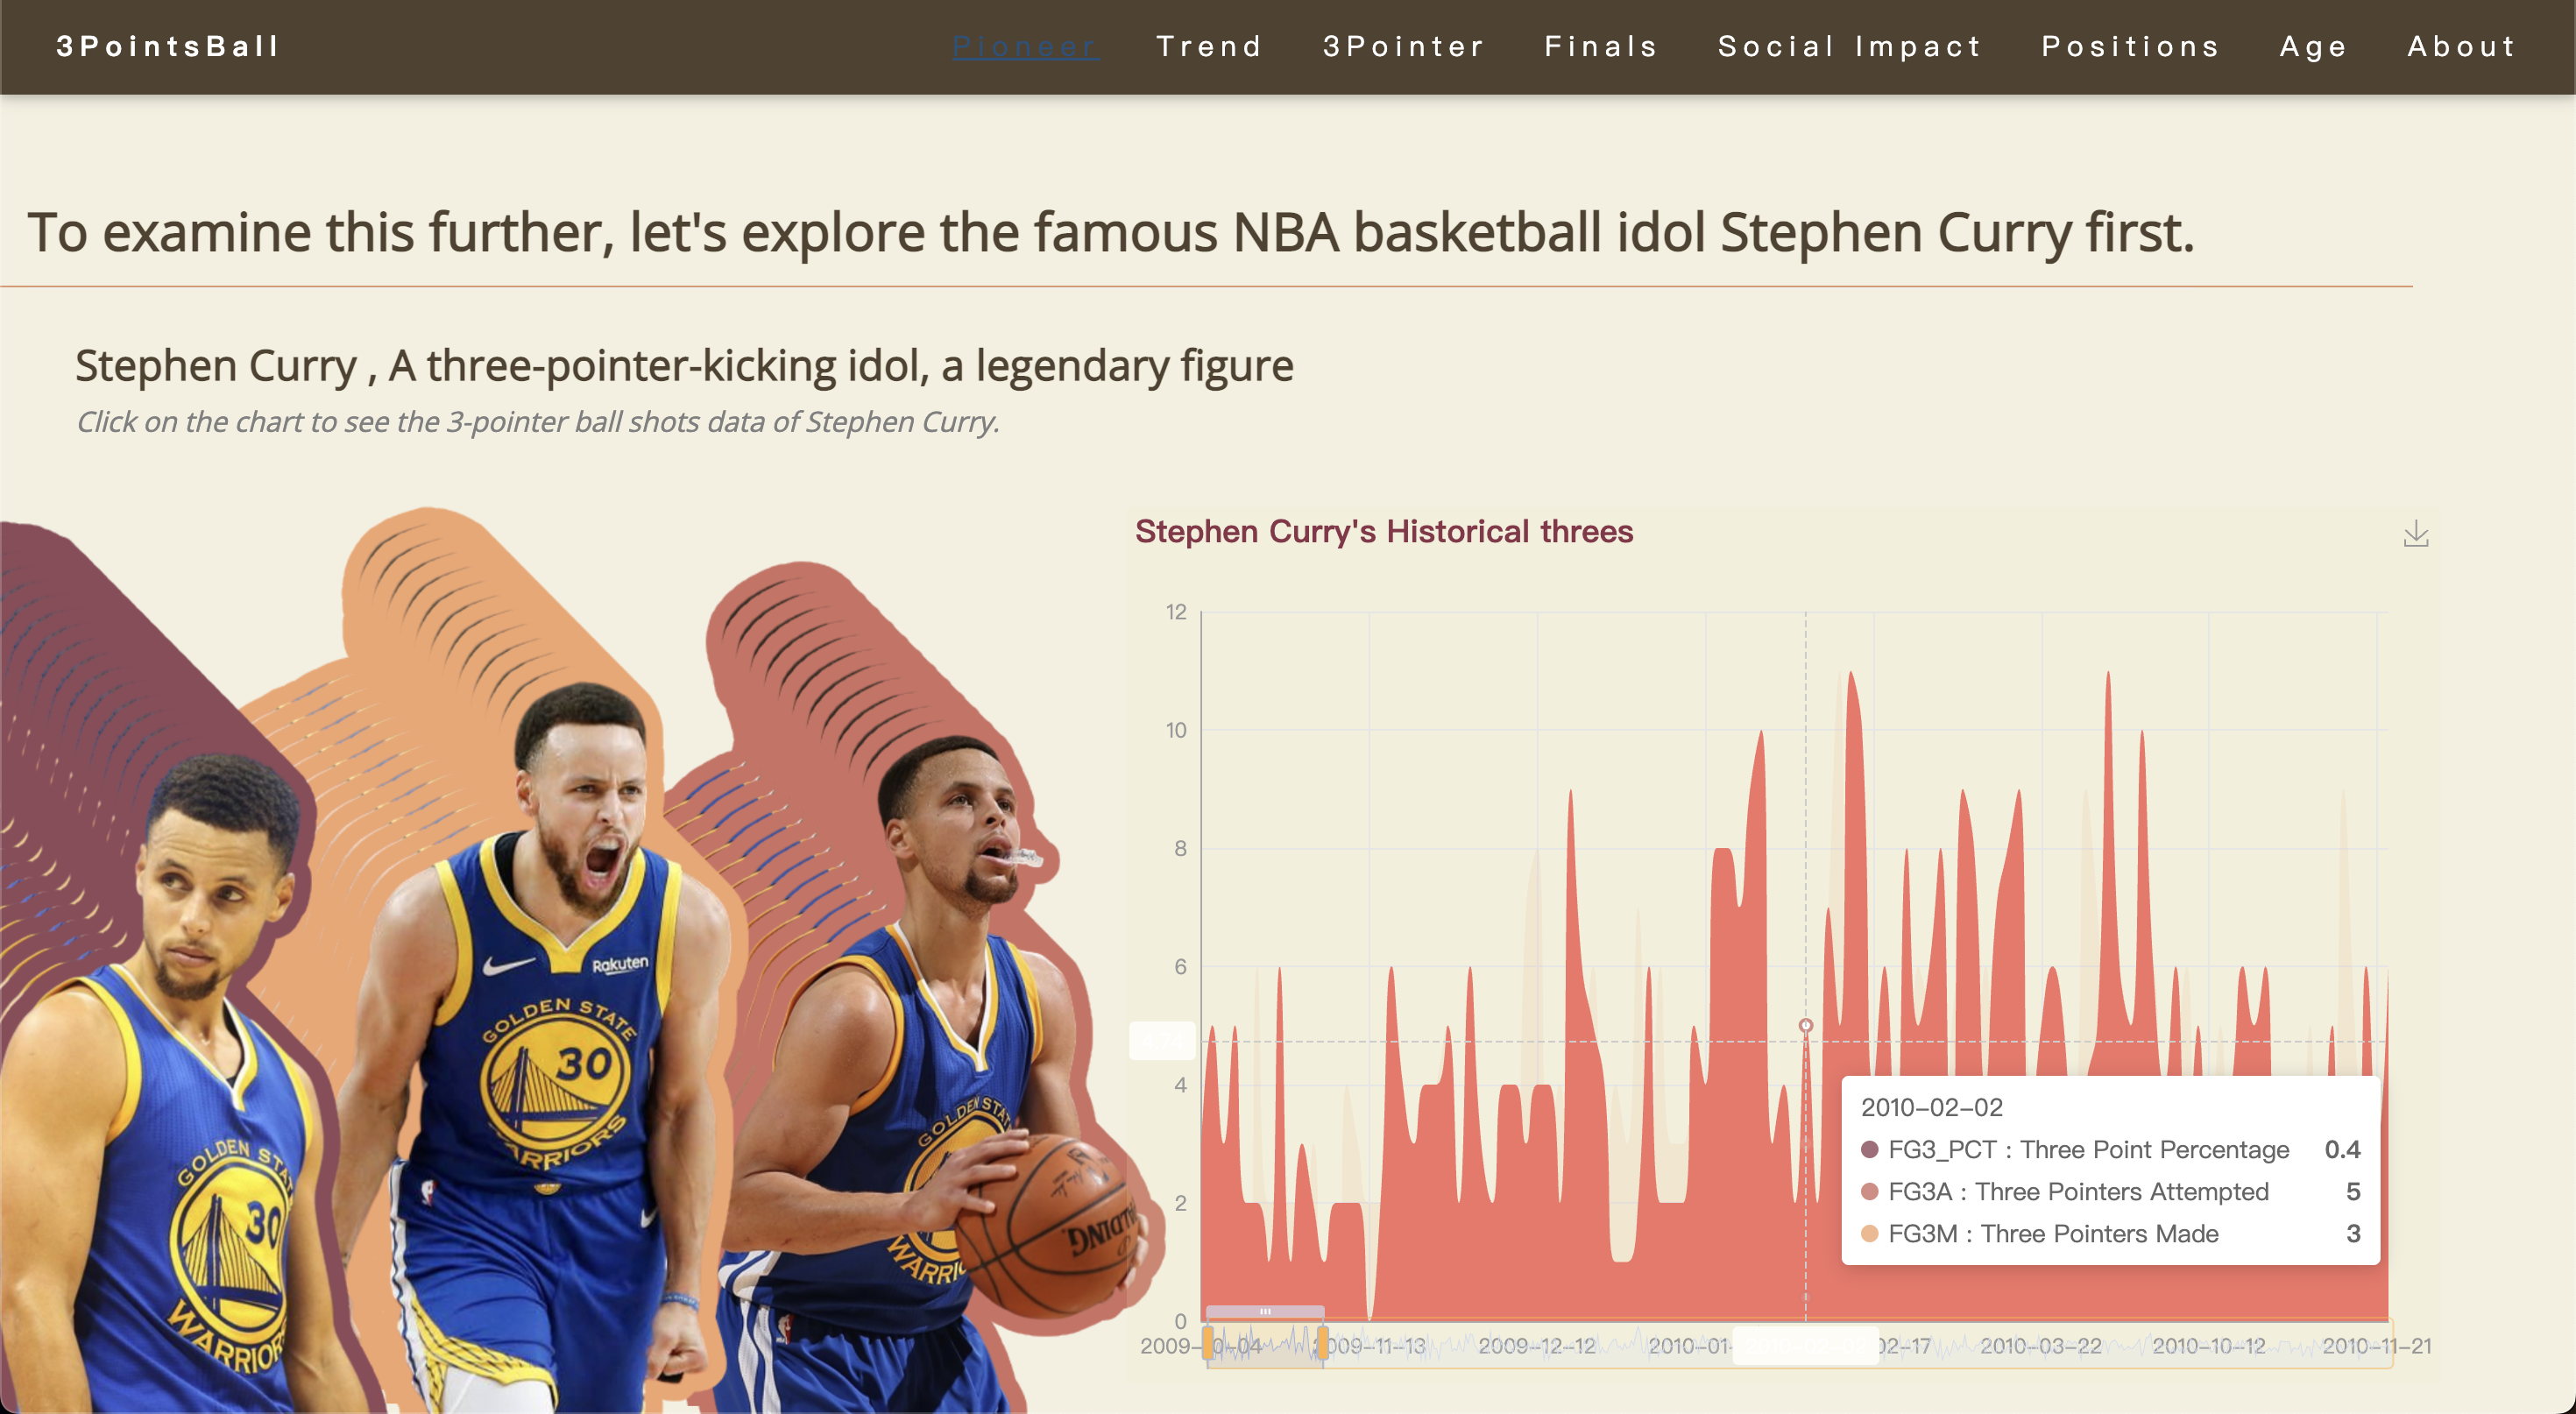
Task: Click the 3PointsBall site logo
Action: point(168,46)
